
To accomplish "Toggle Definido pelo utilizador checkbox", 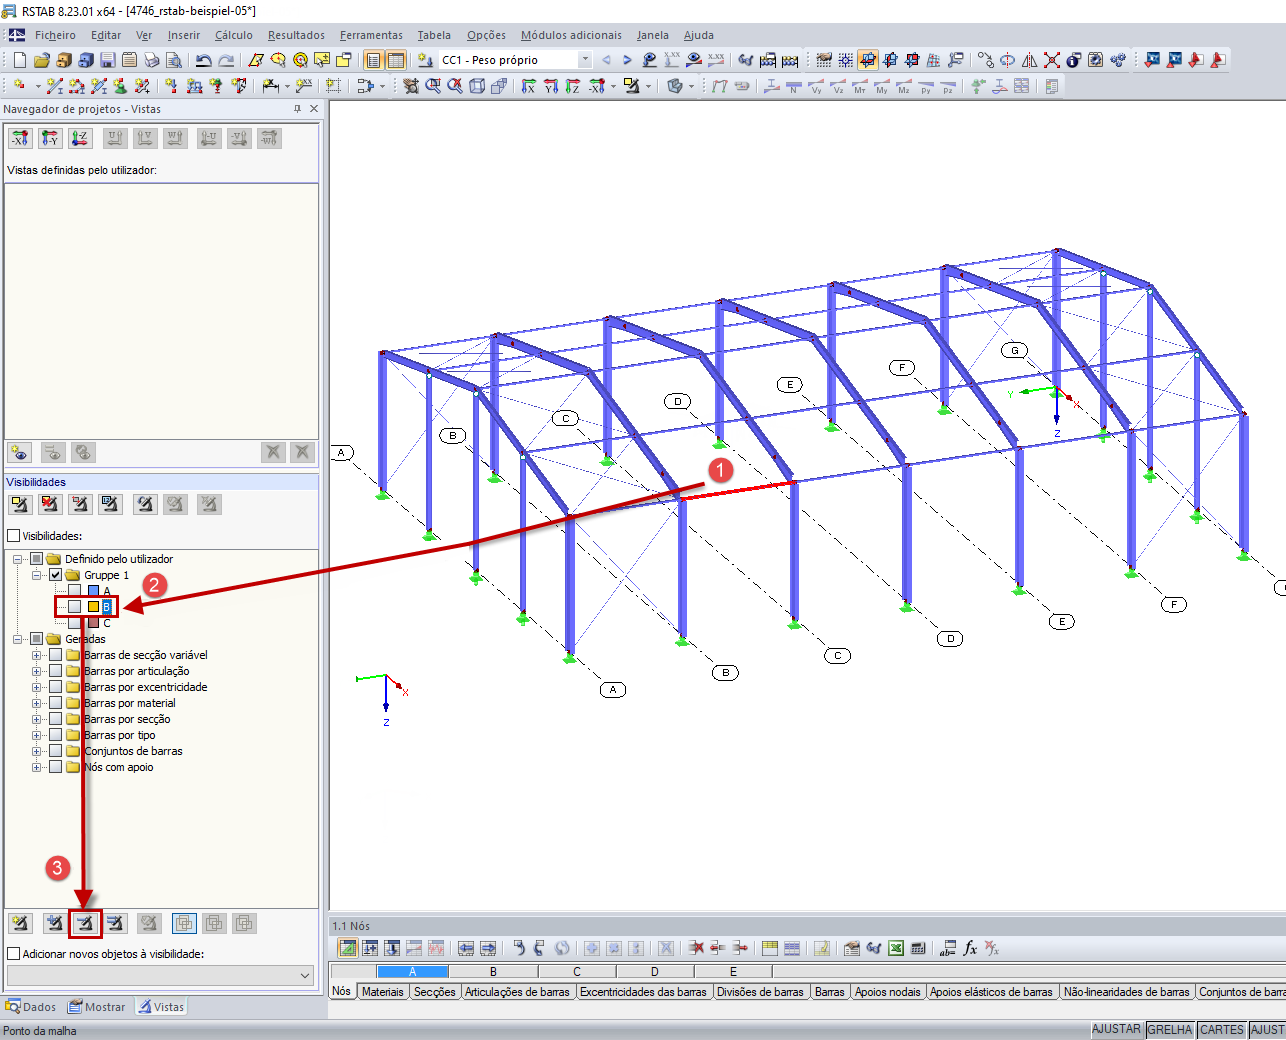I will click(x=37, y=559).
